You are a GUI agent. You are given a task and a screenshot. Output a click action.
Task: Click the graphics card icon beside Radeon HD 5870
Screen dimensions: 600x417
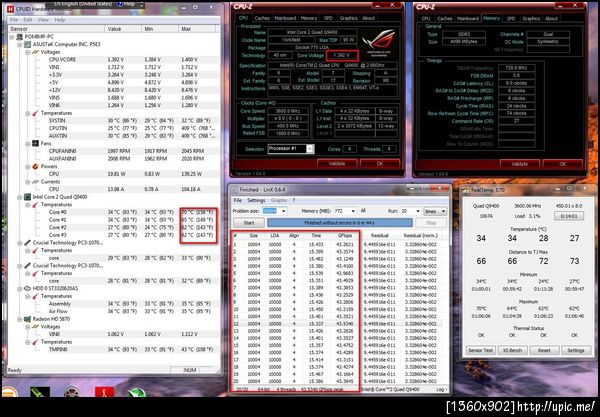[28, 319]
